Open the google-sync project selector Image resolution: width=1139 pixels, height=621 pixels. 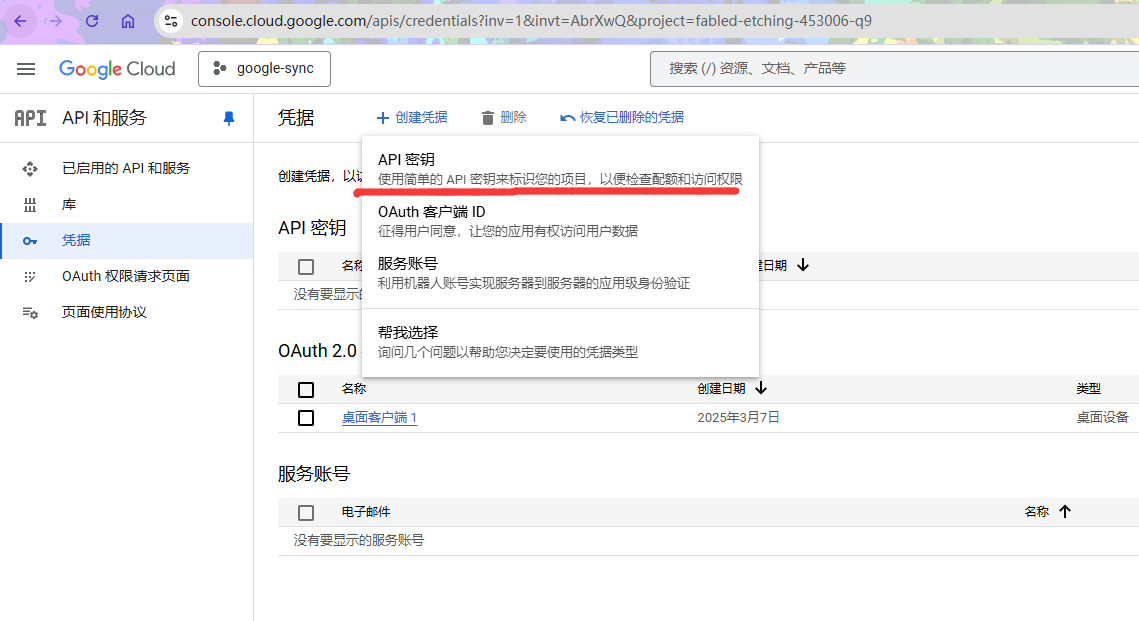[264, 69]
